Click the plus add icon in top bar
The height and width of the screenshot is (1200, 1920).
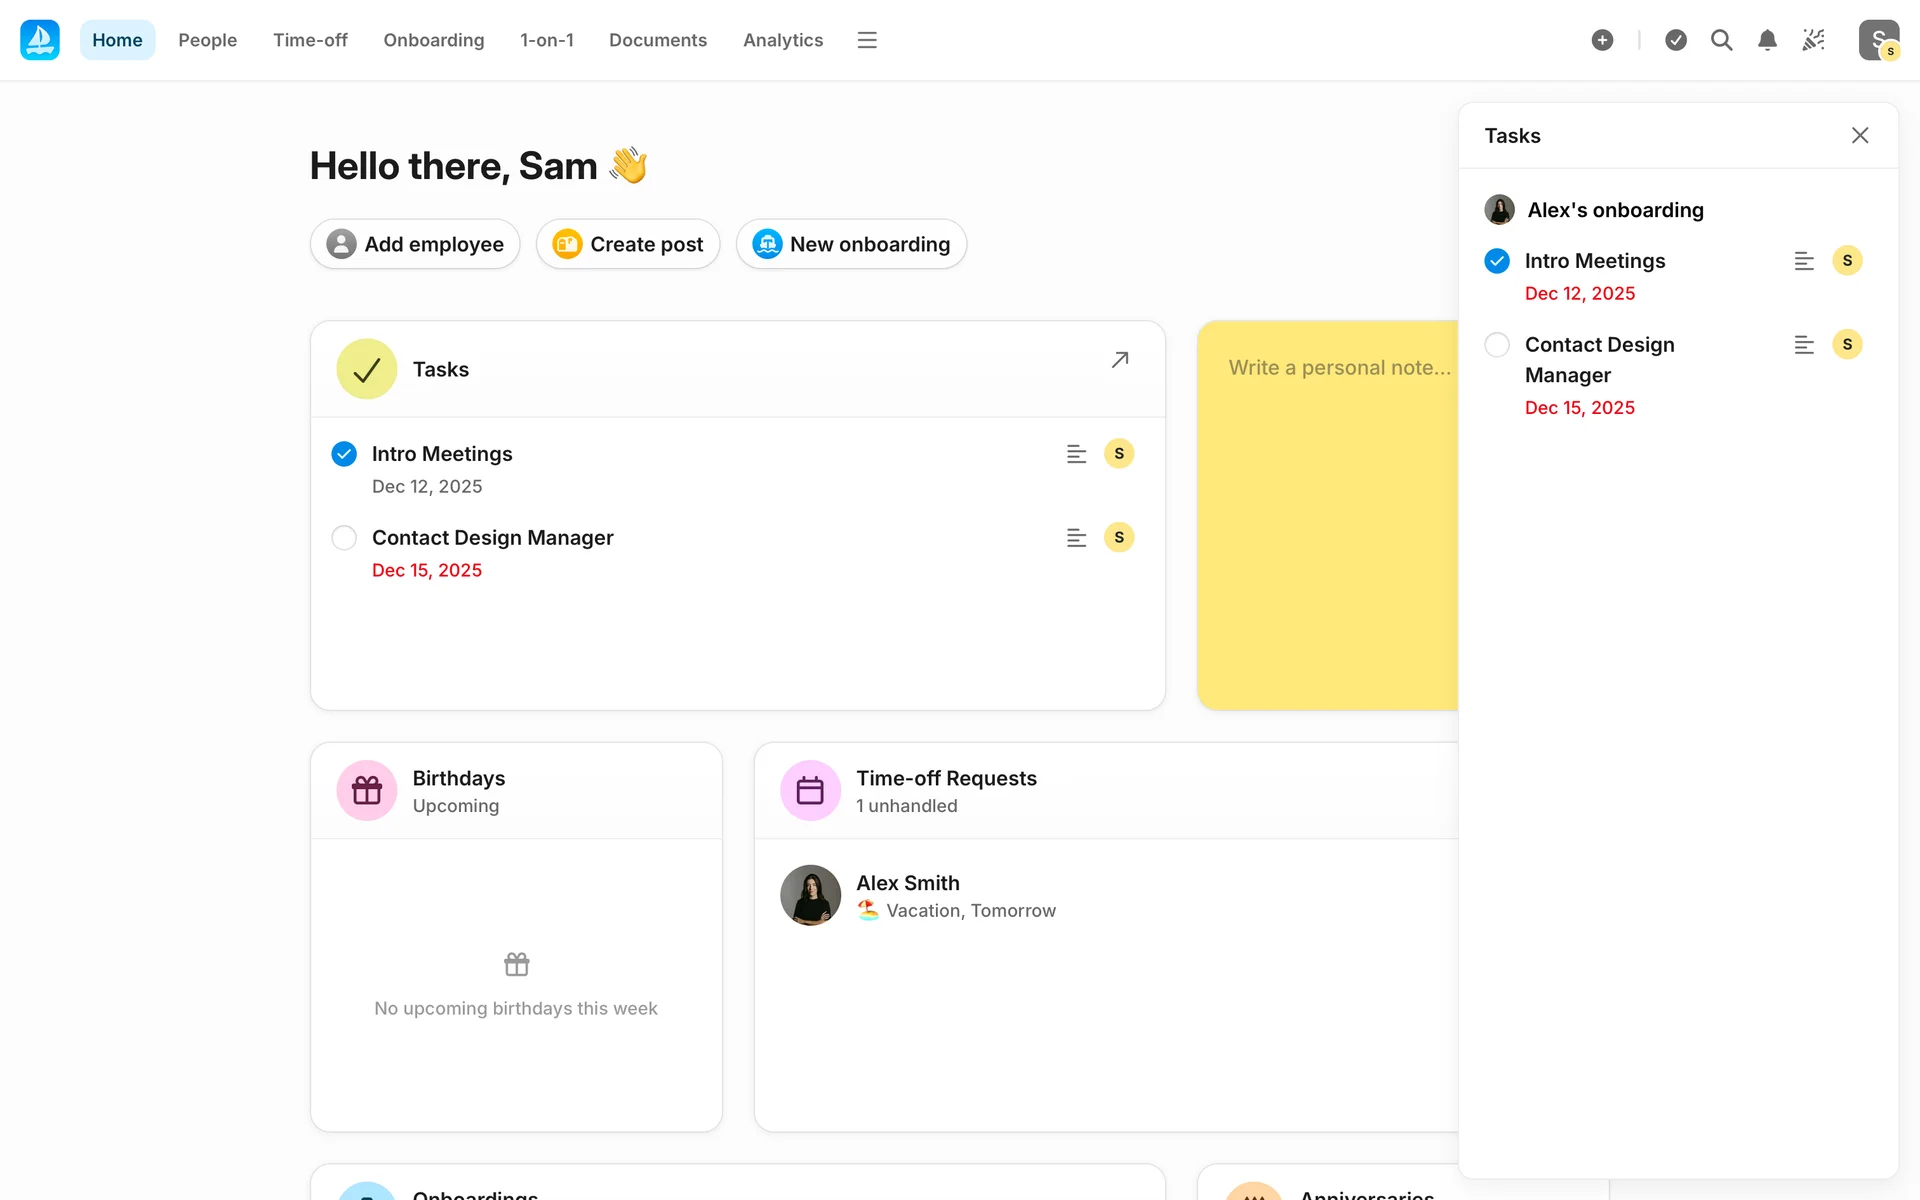pyautogui.click(x=1602, y=40)
